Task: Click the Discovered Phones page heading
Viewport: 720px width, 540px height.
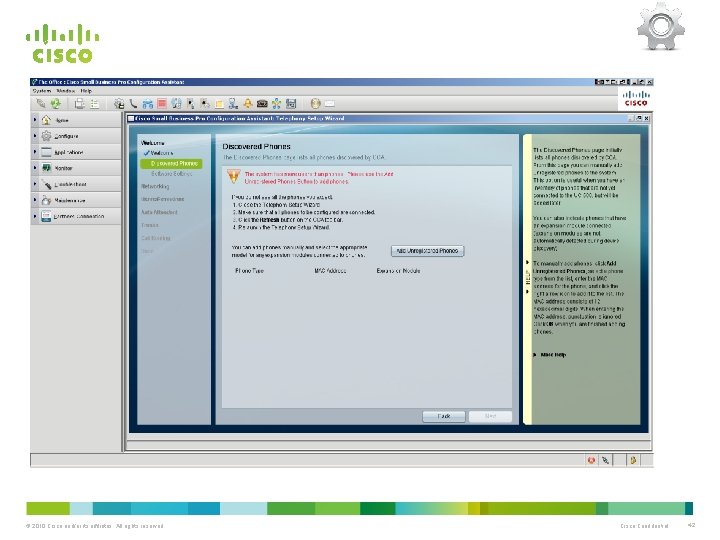Action: 256,146
